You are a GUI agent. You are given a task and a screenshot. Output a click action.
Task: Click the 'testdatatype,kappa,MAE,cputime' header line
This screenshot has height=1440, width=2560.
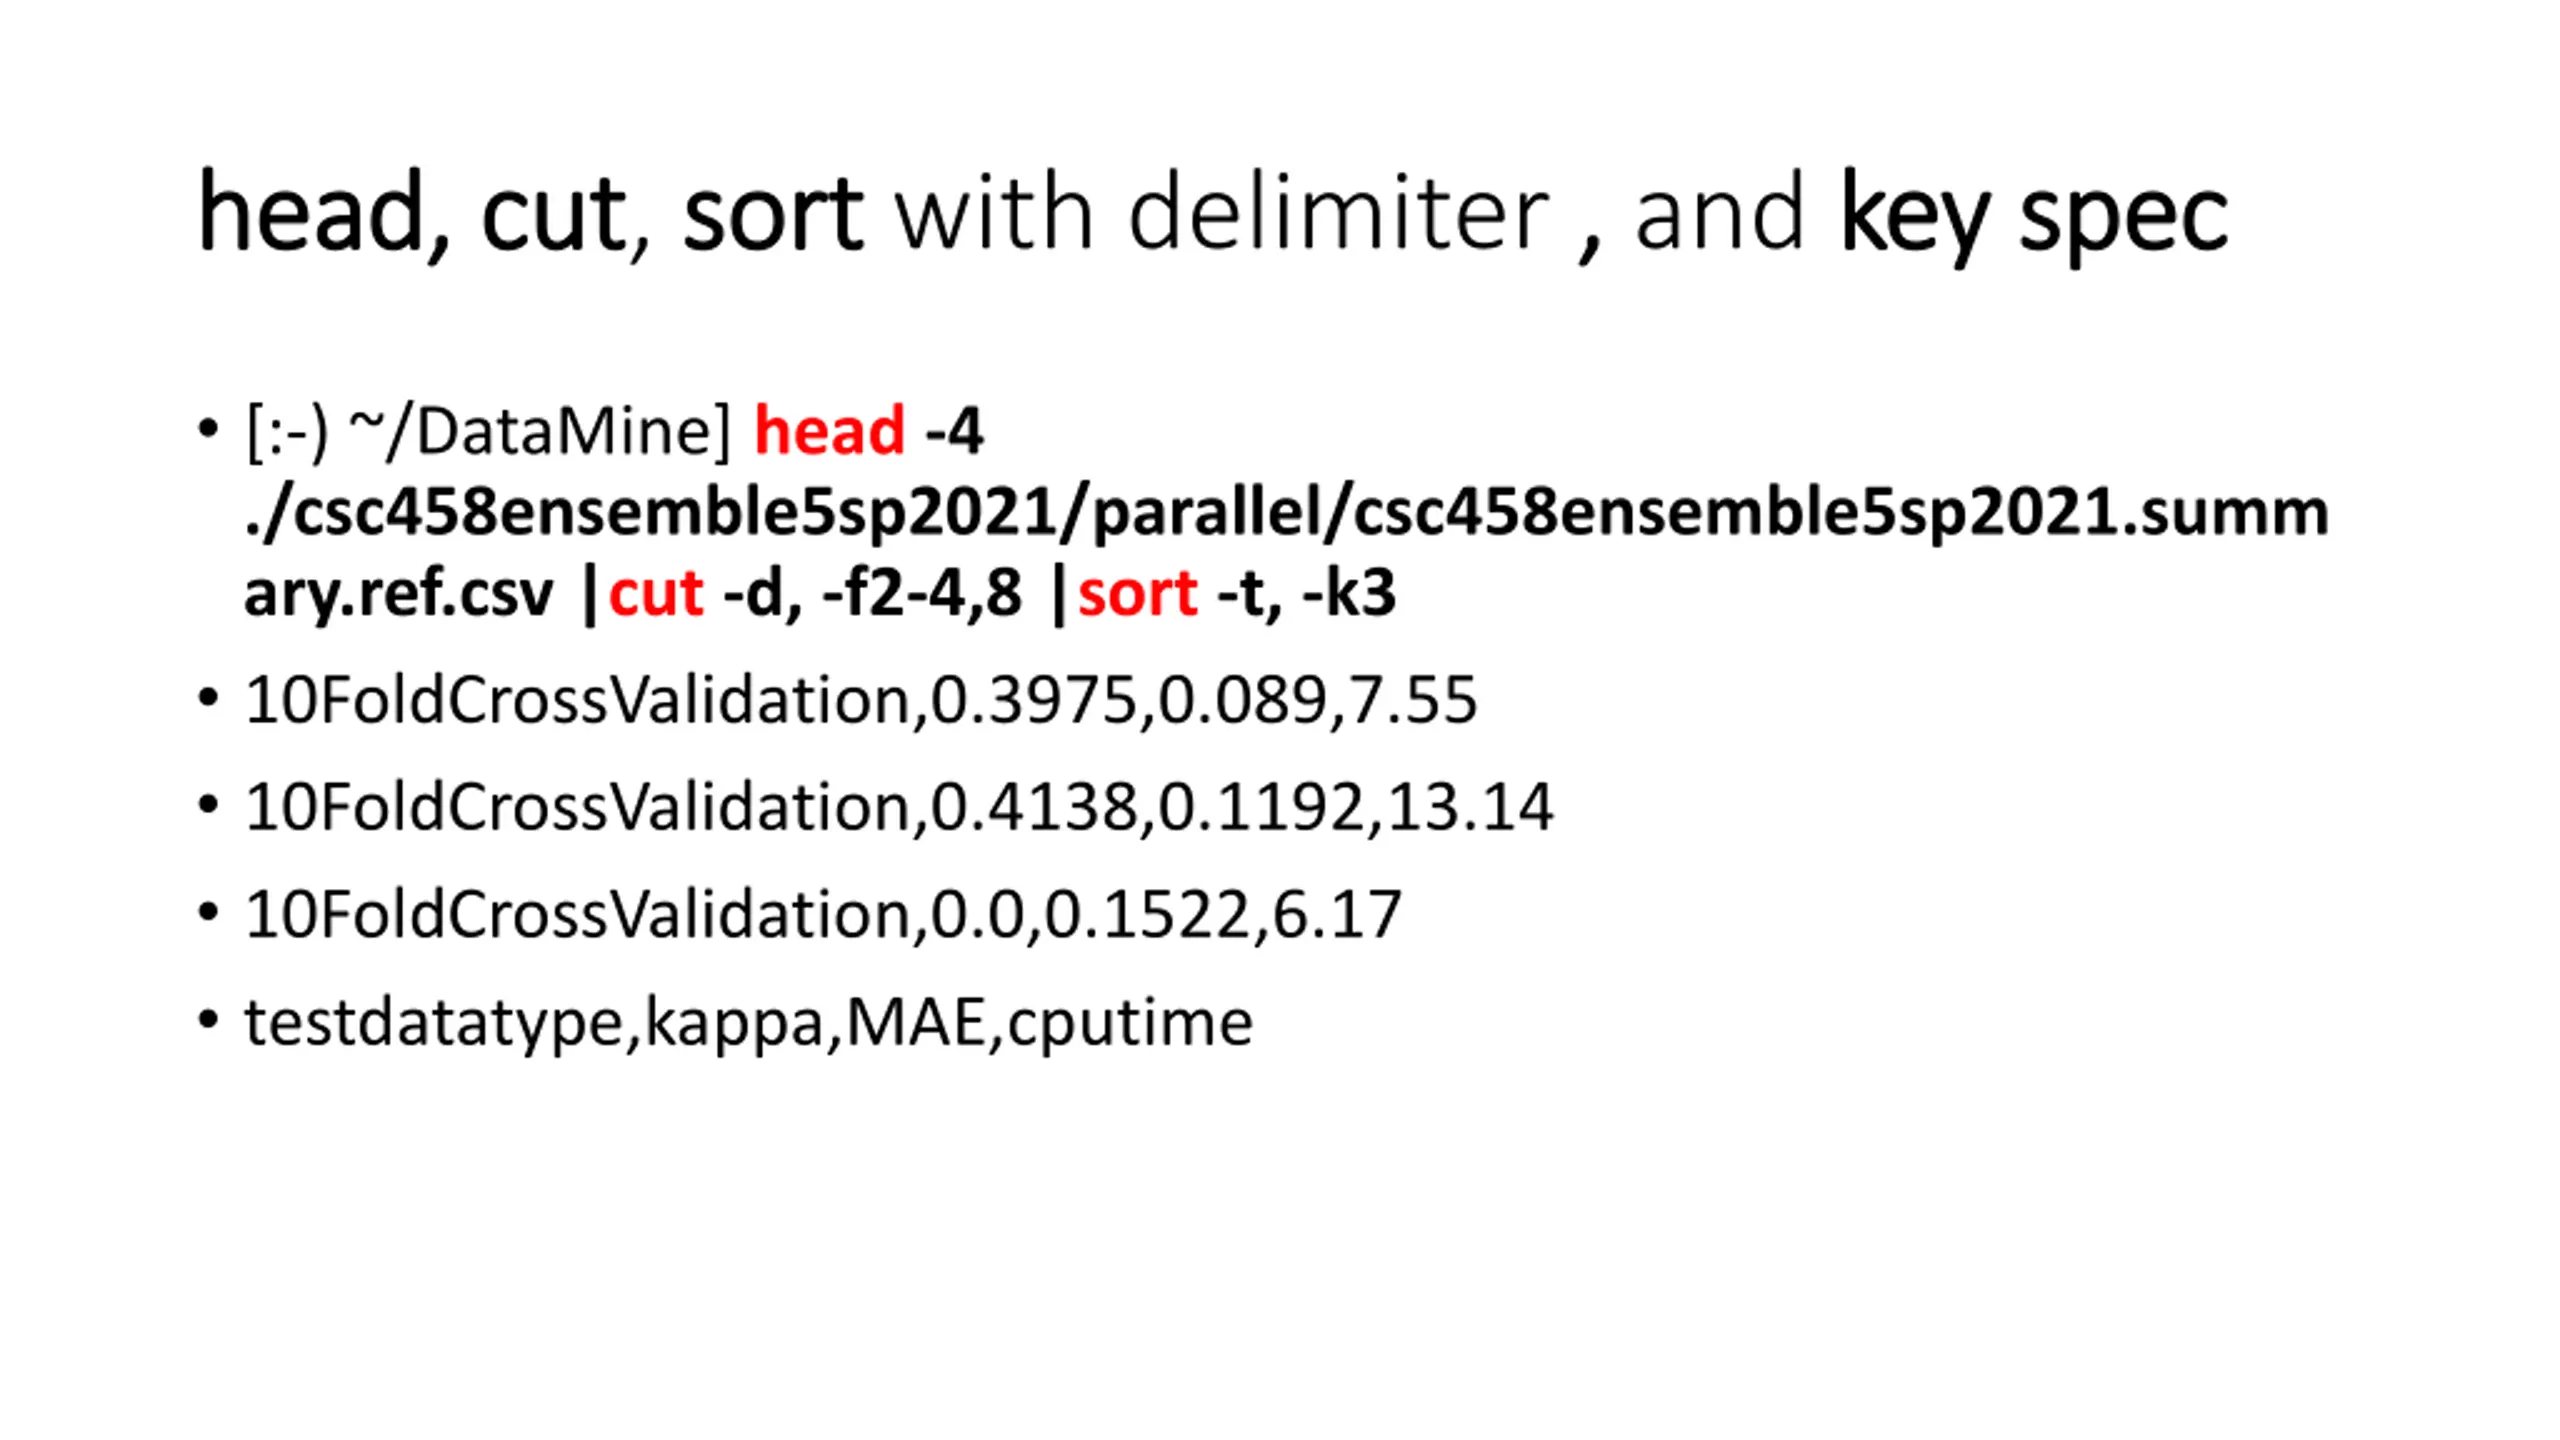748,1022
